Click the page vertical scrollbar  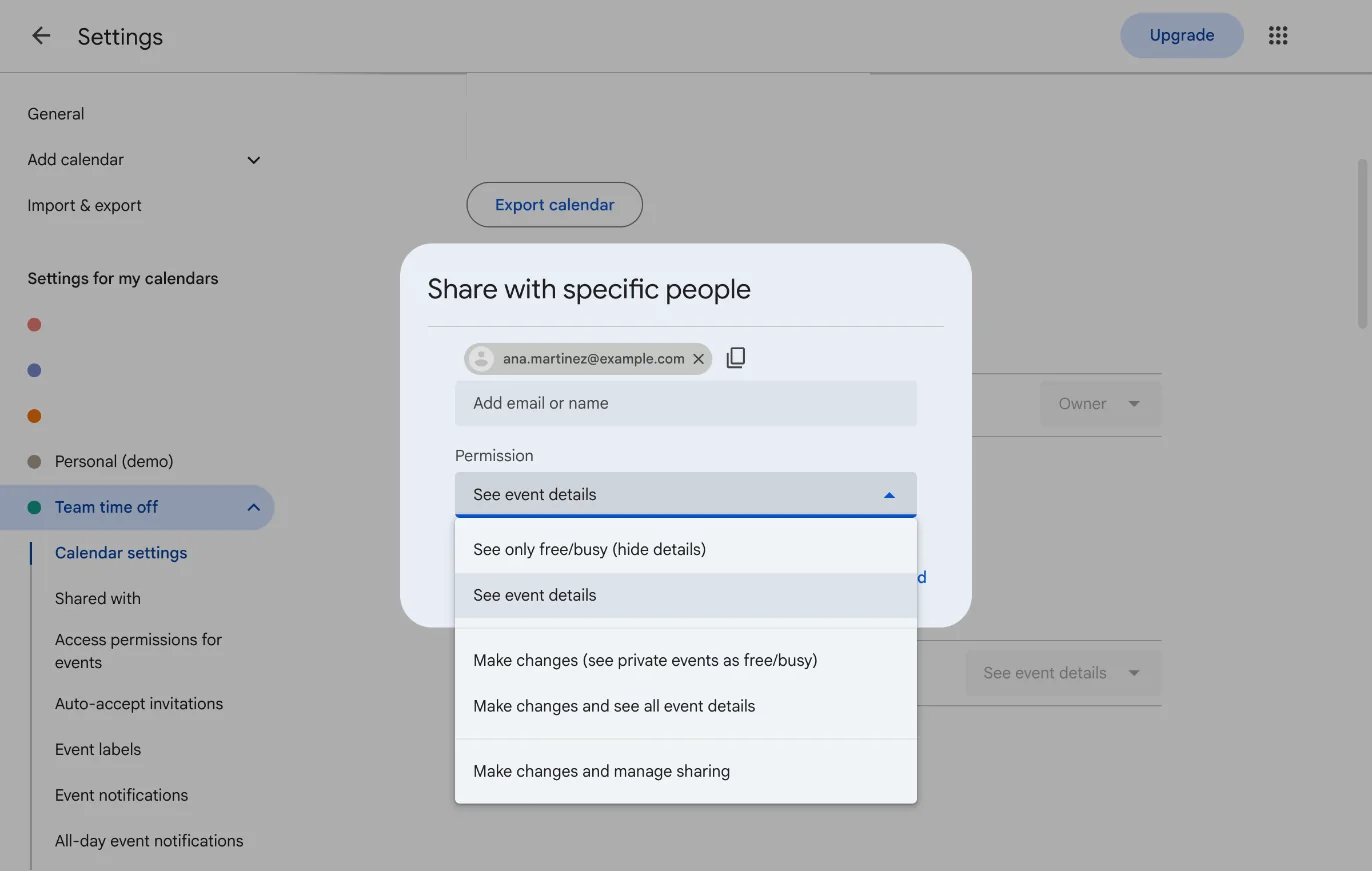[1362, 244]
